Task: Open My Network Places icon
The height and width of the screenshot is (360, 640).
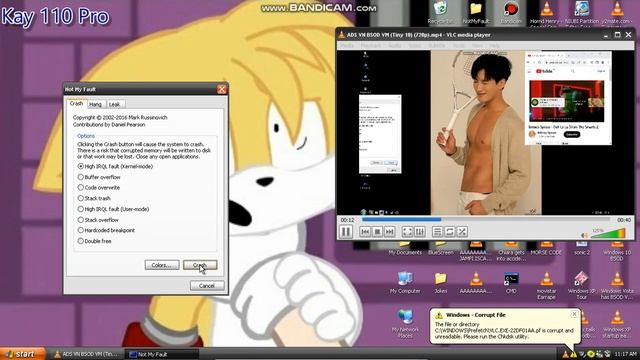Action: [405, 323]
